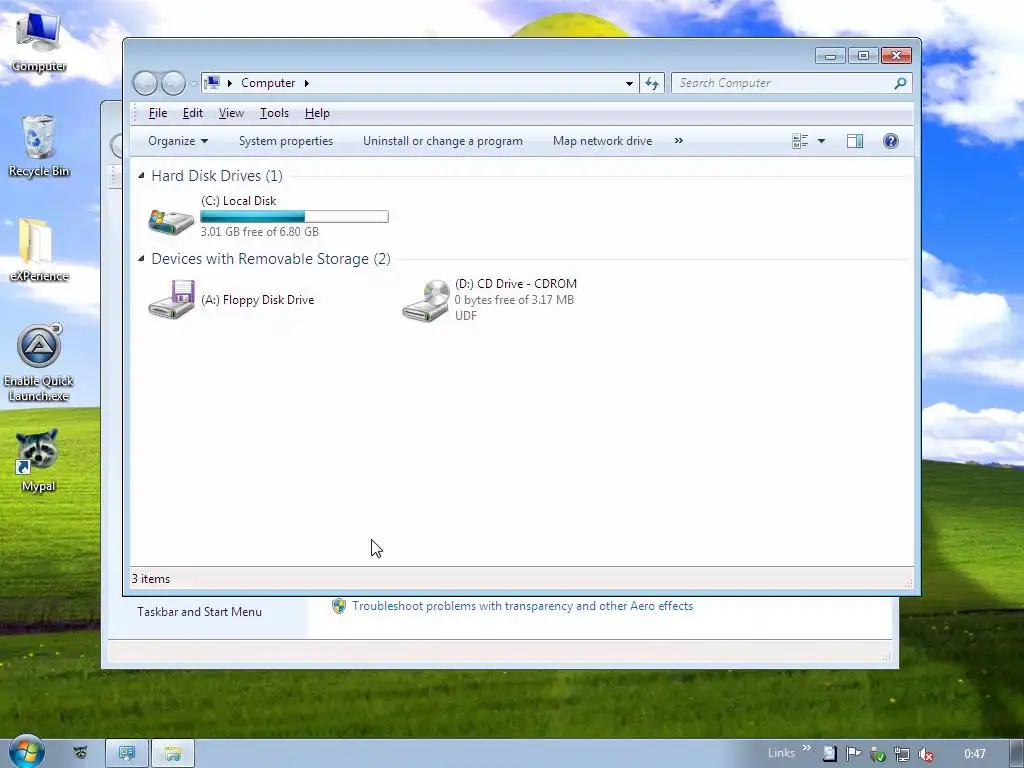Click the search magnifier icon
This screenshot has width=1024, height=768.
(900, 83)
